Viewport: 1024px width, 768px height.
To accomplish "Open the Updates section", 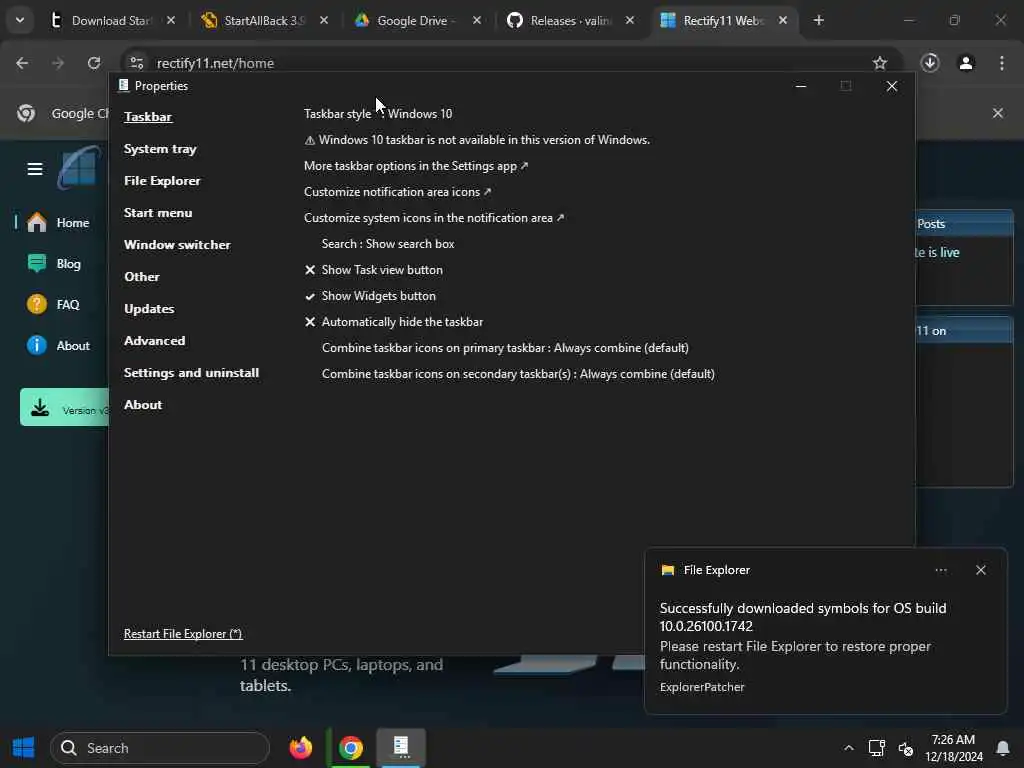I will (149, 309).
